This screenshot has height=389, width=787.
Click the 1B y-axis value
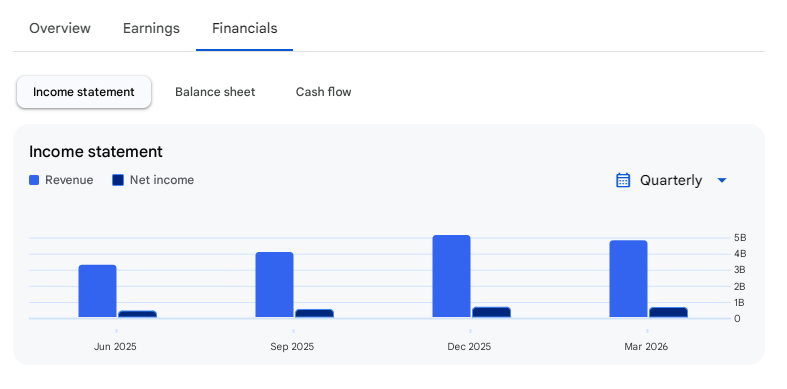tap(740, 303)
